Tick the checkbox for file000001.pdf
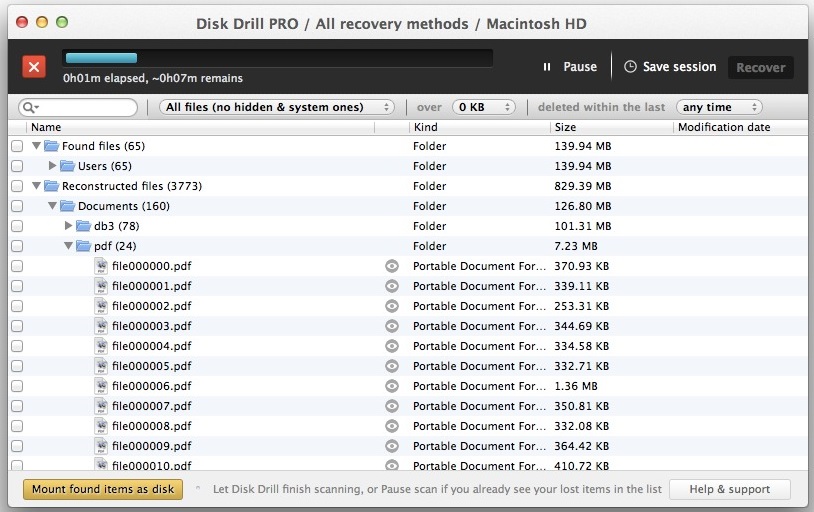The image size is (814, 512). 17,286
